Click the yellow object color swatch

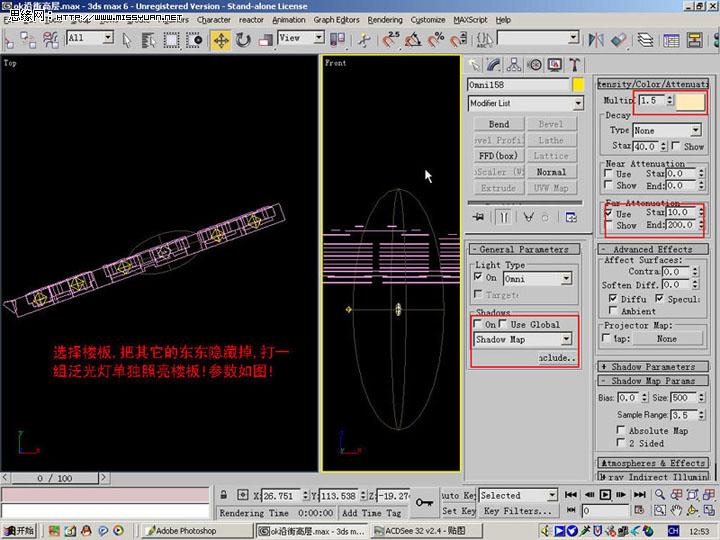578,85
